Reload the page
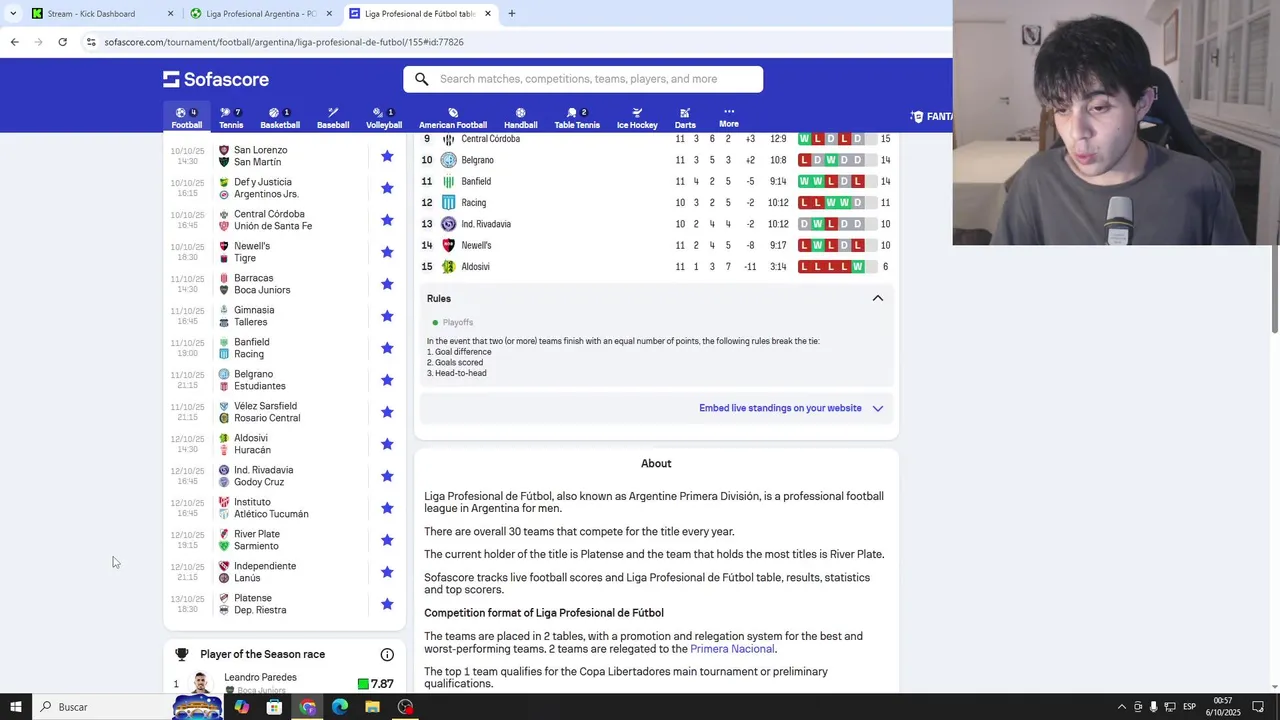 coord(62,42)
